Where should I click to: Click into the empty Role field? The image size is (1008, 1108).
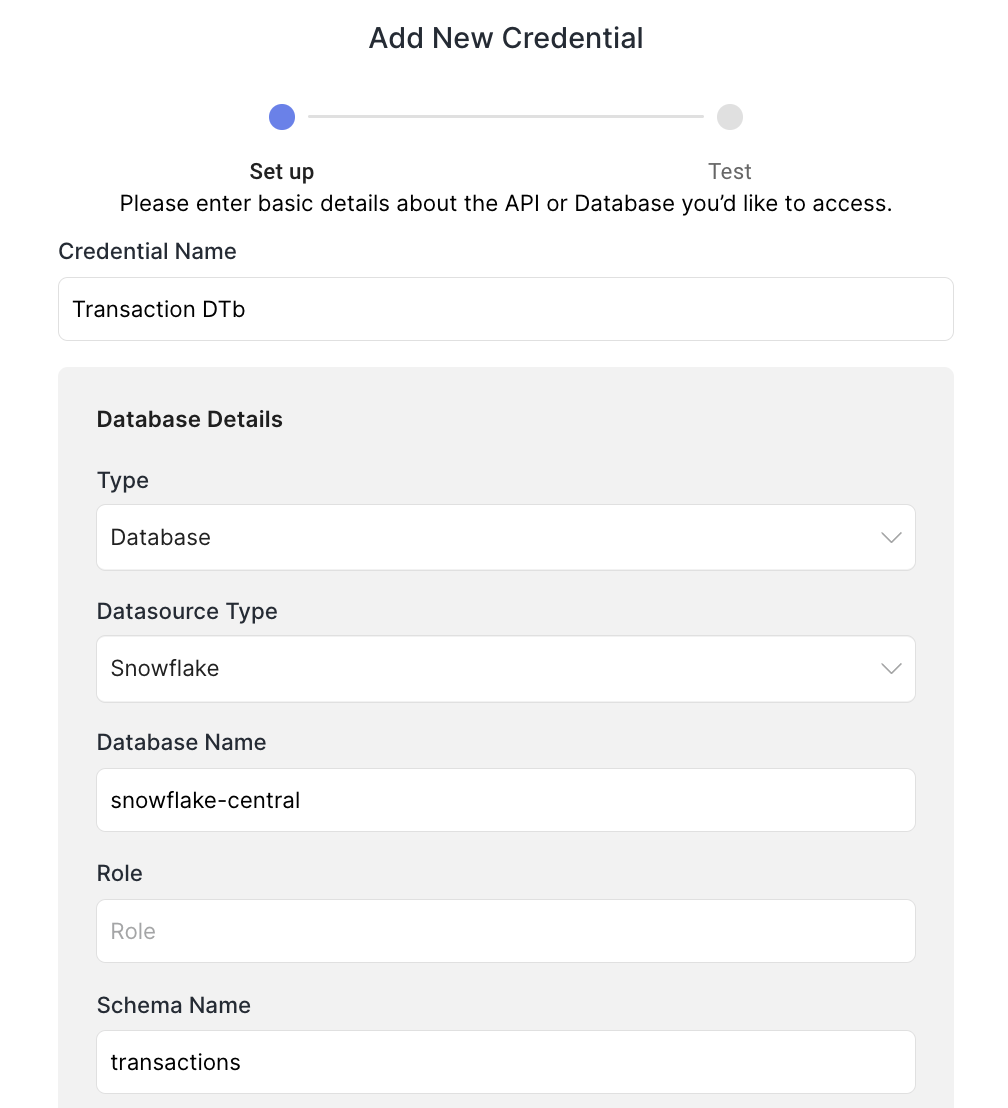[x=505, y=931]
